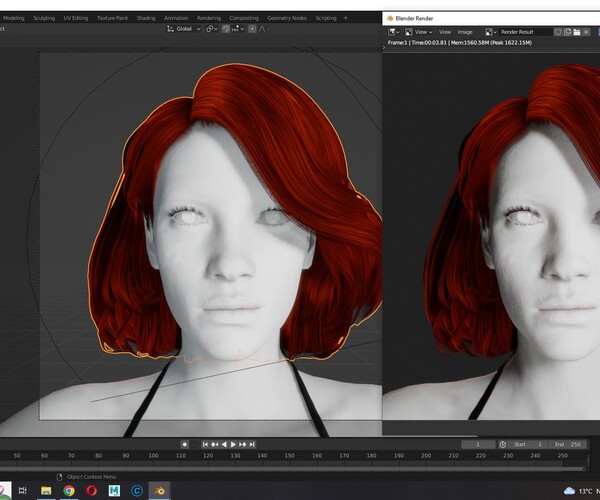The width and height of the screenshot is (600, 500).
Task: Toggle Proportional Editing
Action: tap(252, 29)
